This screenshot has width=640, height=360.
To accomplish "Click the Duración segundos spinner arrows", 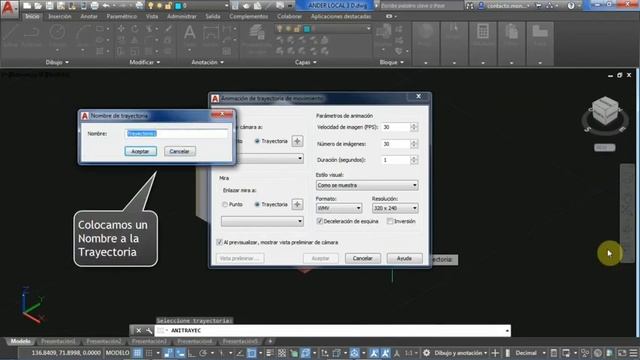I will [x=414, y=160].
